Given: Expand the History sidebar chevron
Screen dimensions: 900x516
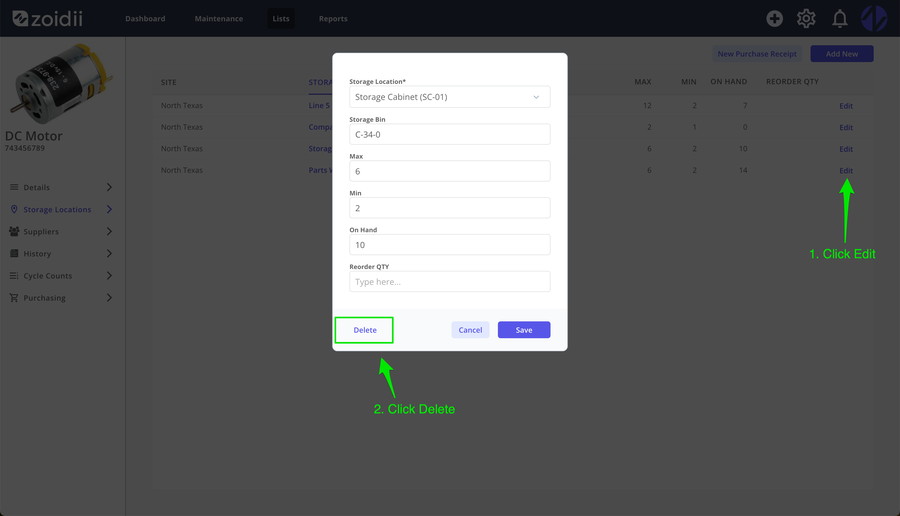Looking at the screenshot, I should pyautogui.click(x=109, y=254).
